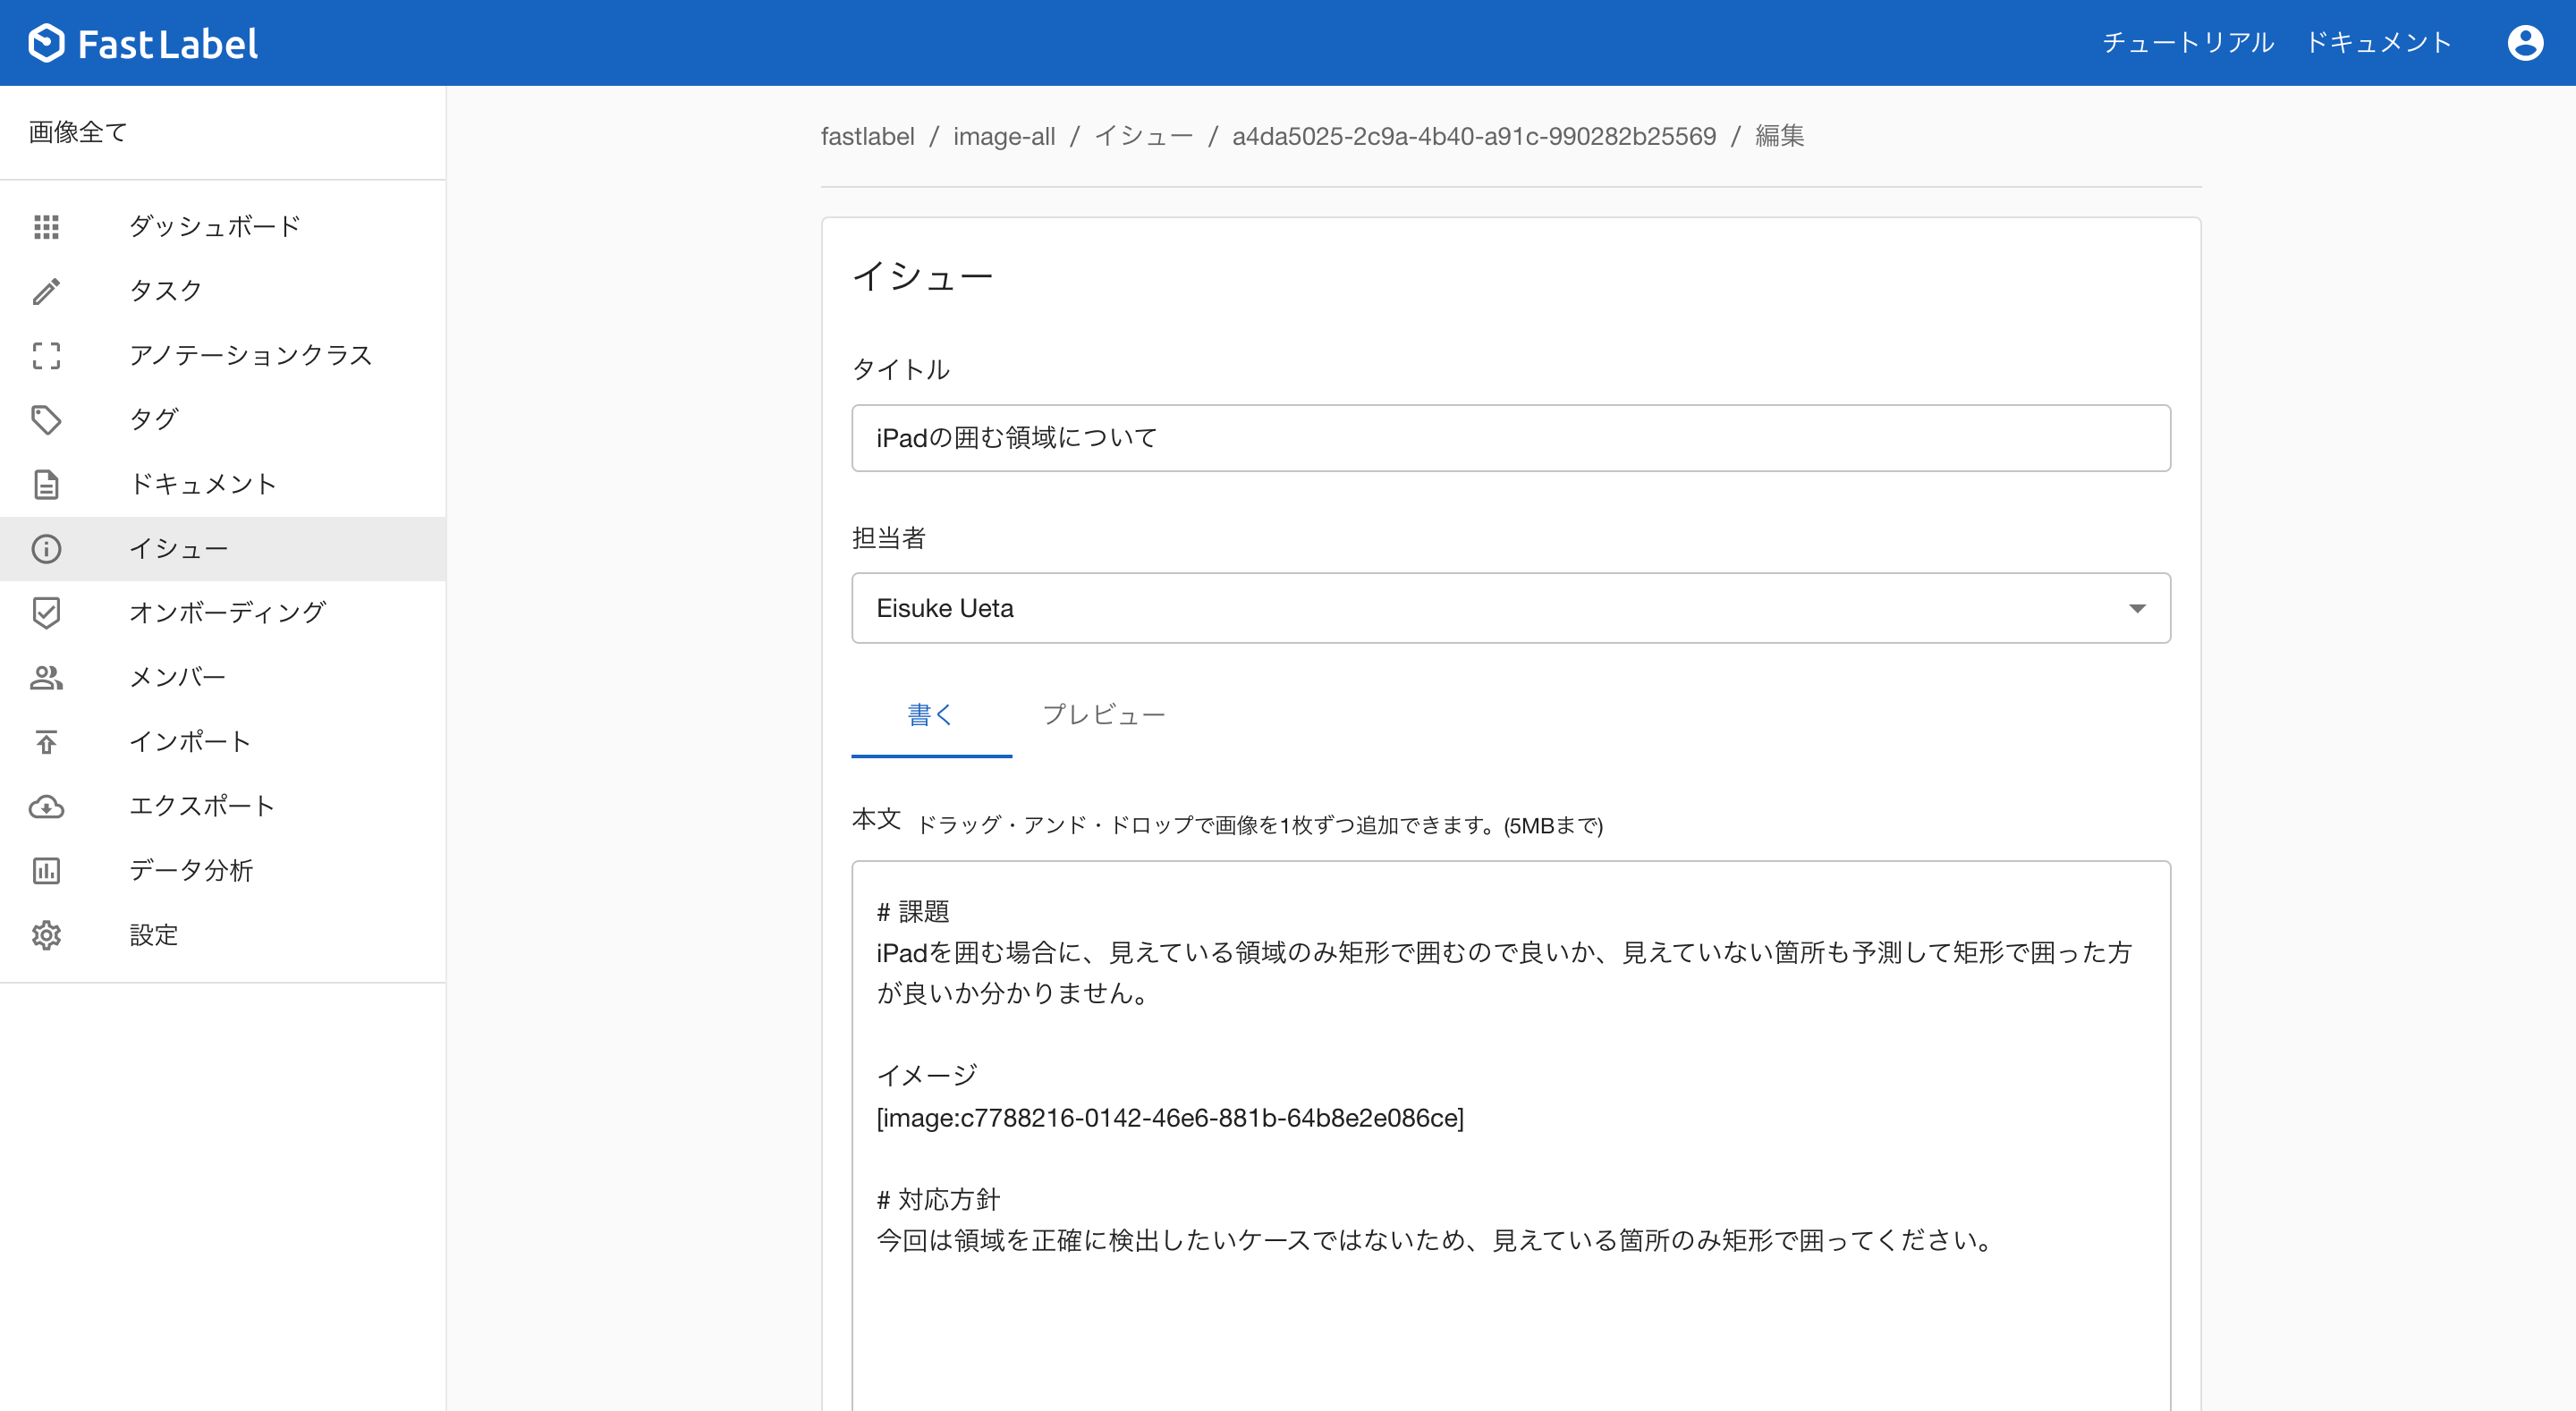Click the tag icon in sidebar
2576x1411 pixels.
coord(46,420)
